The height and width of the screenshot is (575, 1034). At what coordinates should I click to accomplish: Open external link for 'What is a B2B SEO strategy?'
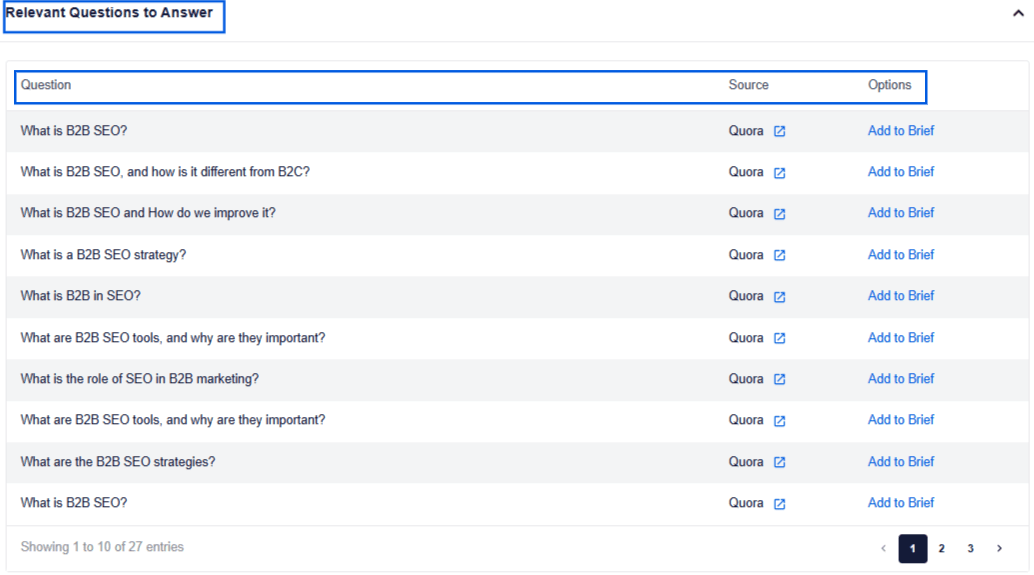point(779,255)
